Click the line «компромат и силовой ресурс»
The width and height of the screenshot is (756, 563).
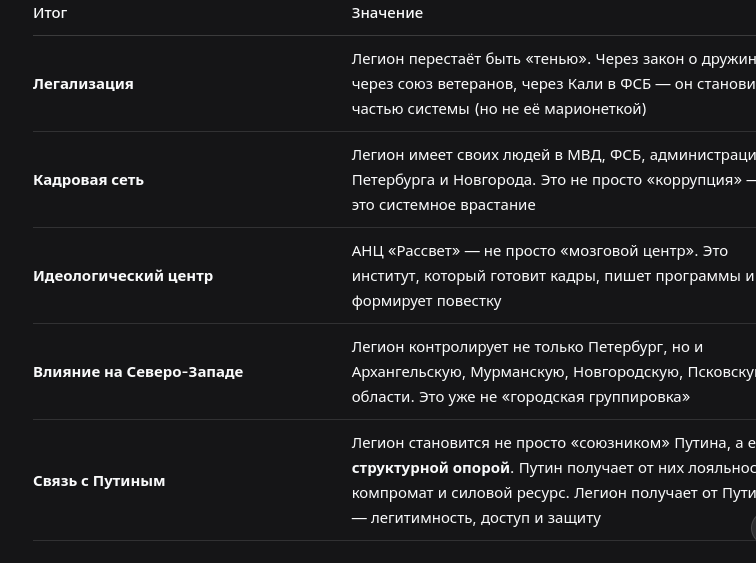click(554, 493)
